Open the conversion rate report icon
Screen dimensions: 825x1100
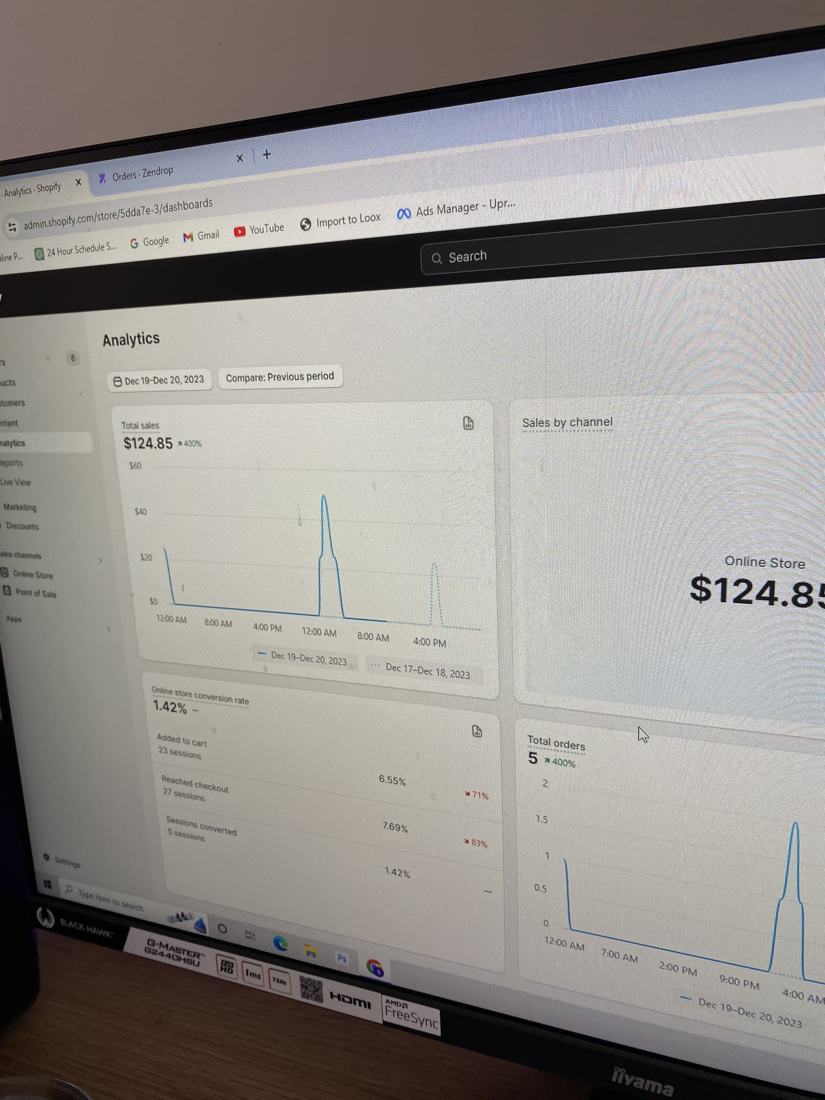pyautogui.click(x=477, y=731)
